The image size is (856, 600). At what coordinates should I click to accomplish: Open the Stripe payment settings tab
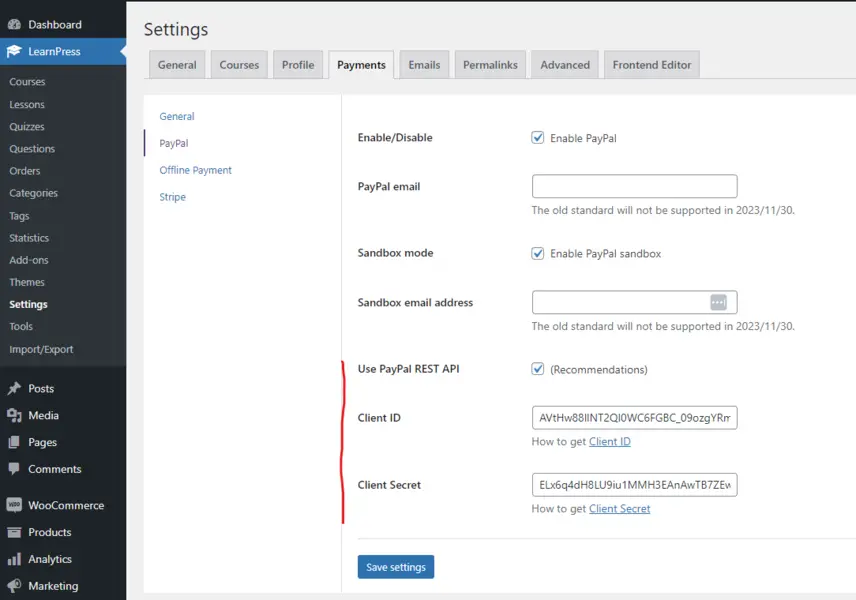(x=171, y=197)
